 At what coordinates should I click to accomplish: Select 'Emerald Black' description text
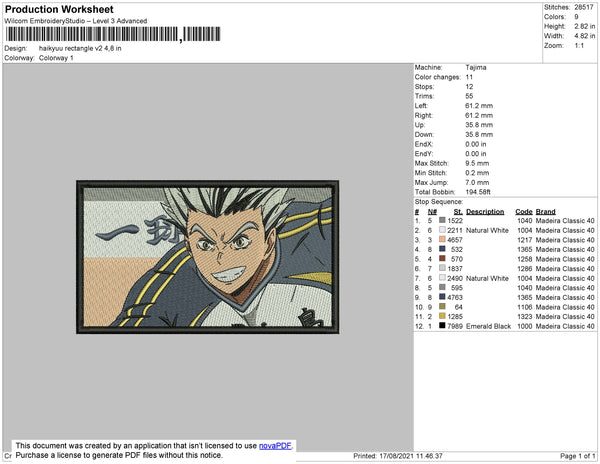[488, 326]
